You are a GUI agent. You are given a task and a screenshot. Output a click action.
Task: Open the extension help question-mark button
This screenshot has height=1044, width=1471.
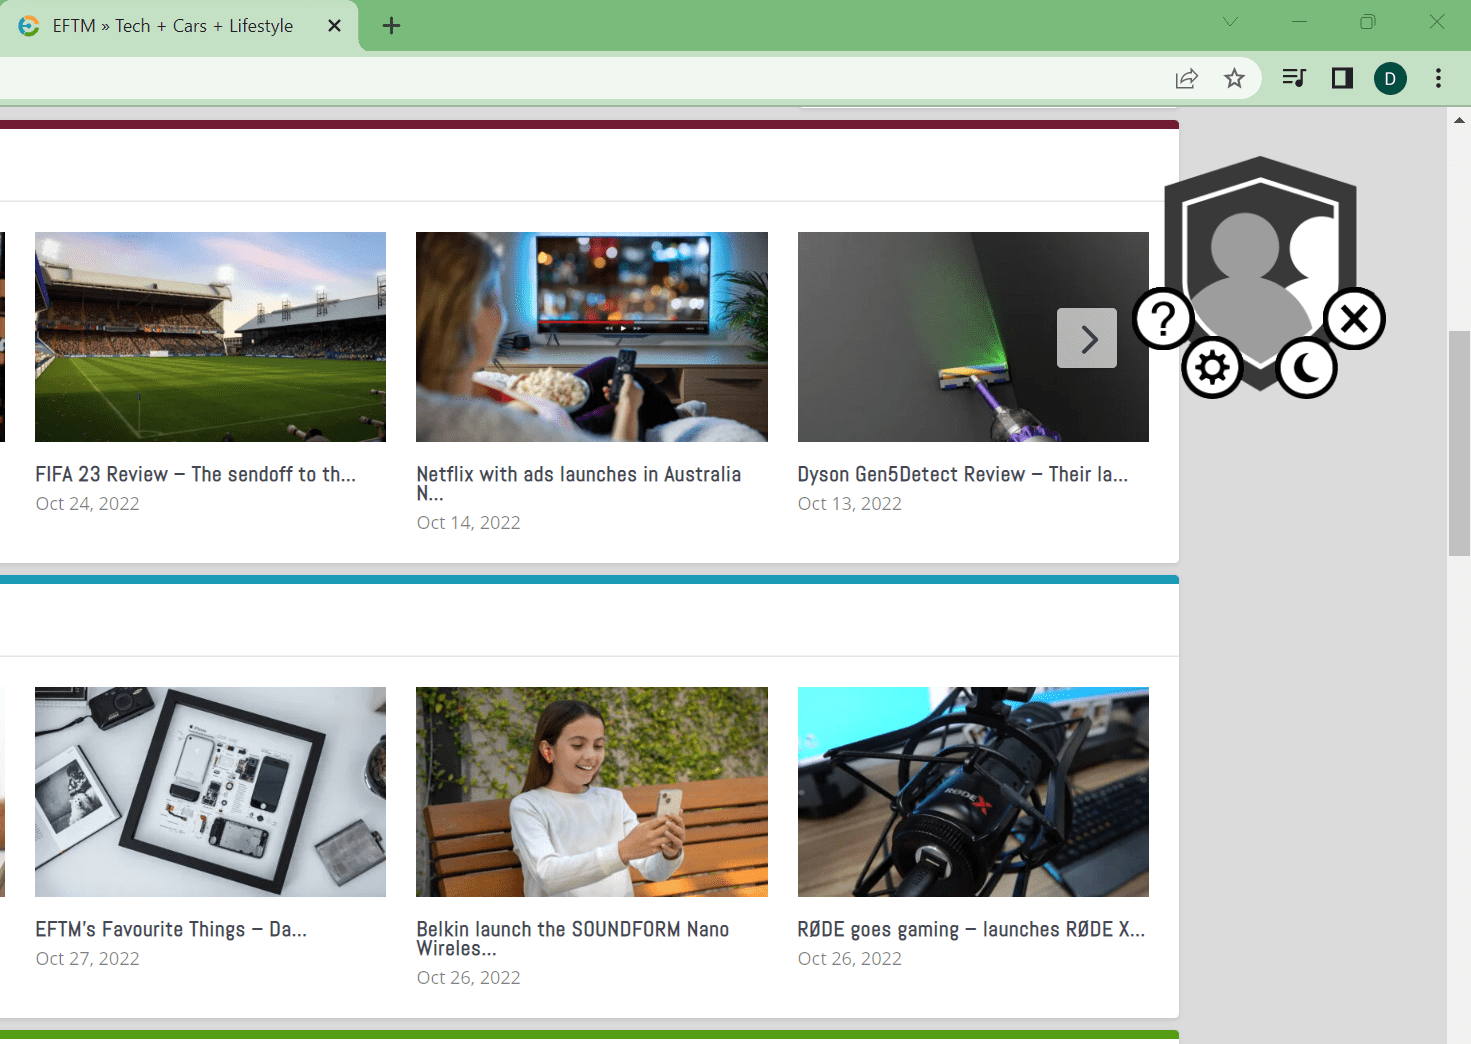pos(1163,320)
